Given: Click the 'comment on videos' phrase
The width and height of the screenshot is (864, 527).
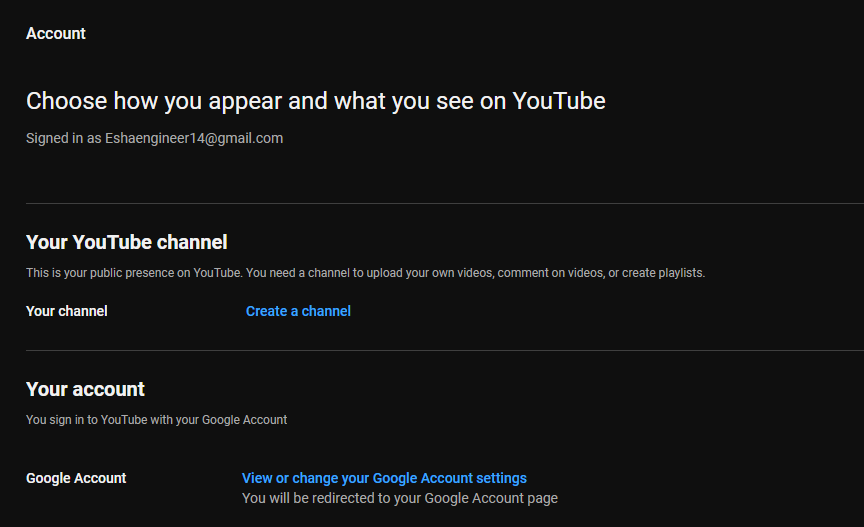Looking at the screenshot, I should [550, 273].
